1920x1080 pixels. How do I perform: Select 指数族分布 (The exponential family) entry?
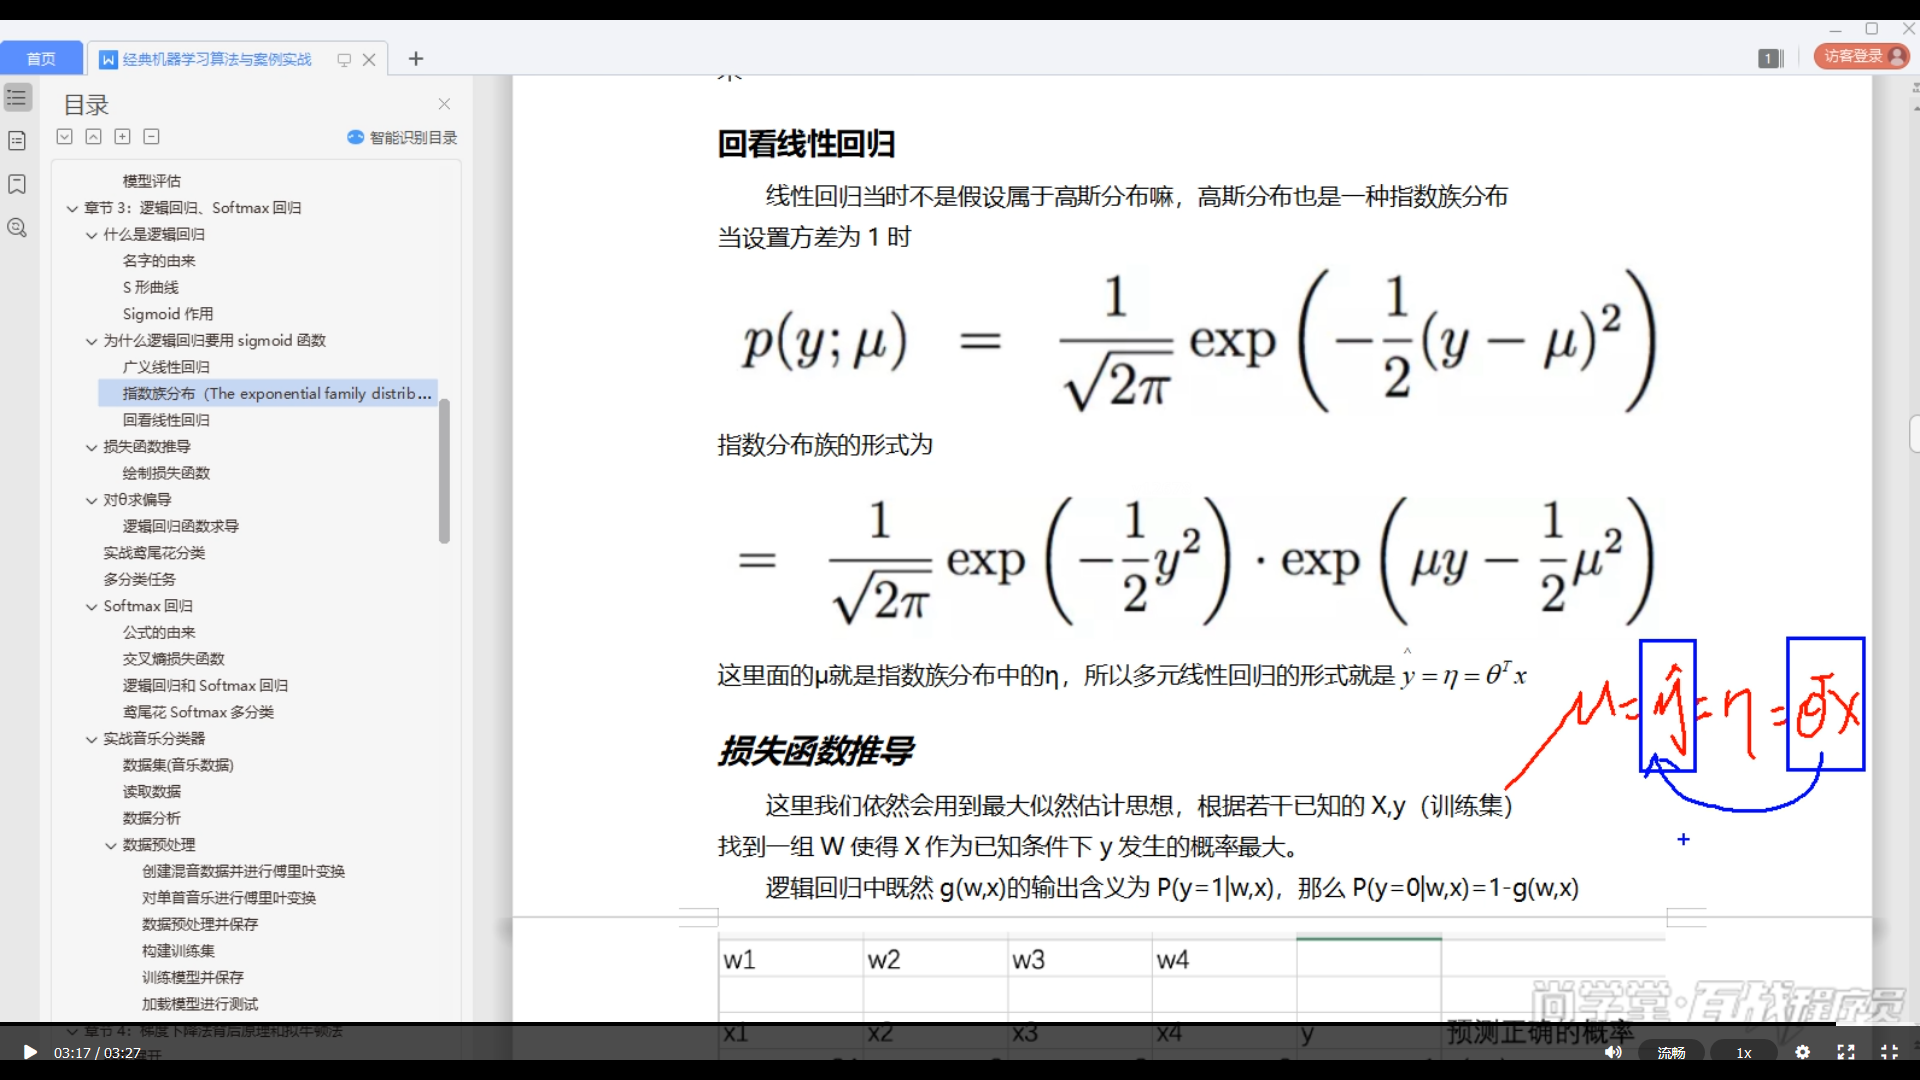(268, 393)
